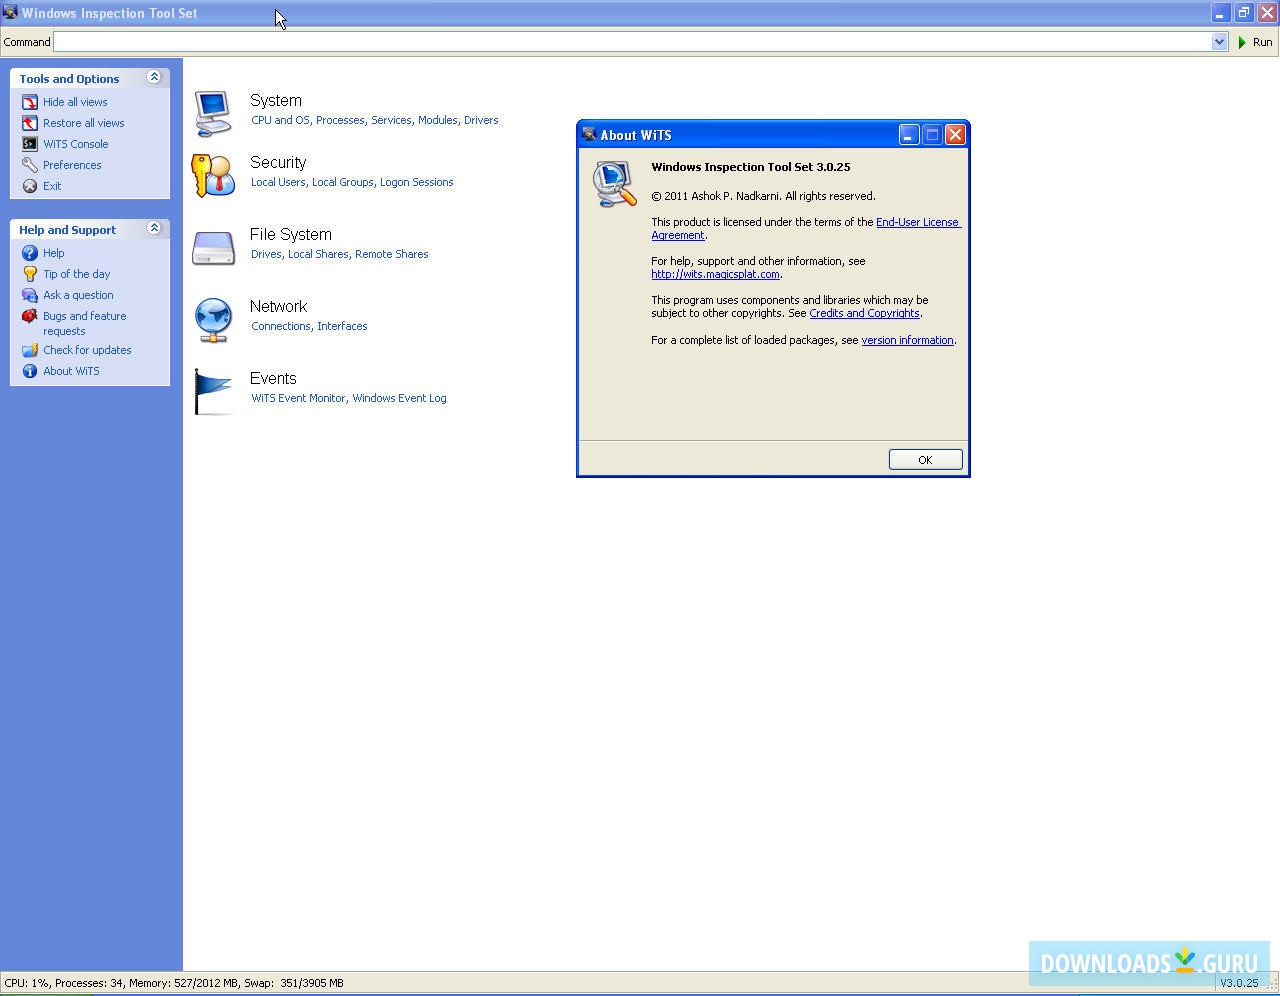Open the wits.magicsplat.com link

pyautogui.click(x=715, y=274)
